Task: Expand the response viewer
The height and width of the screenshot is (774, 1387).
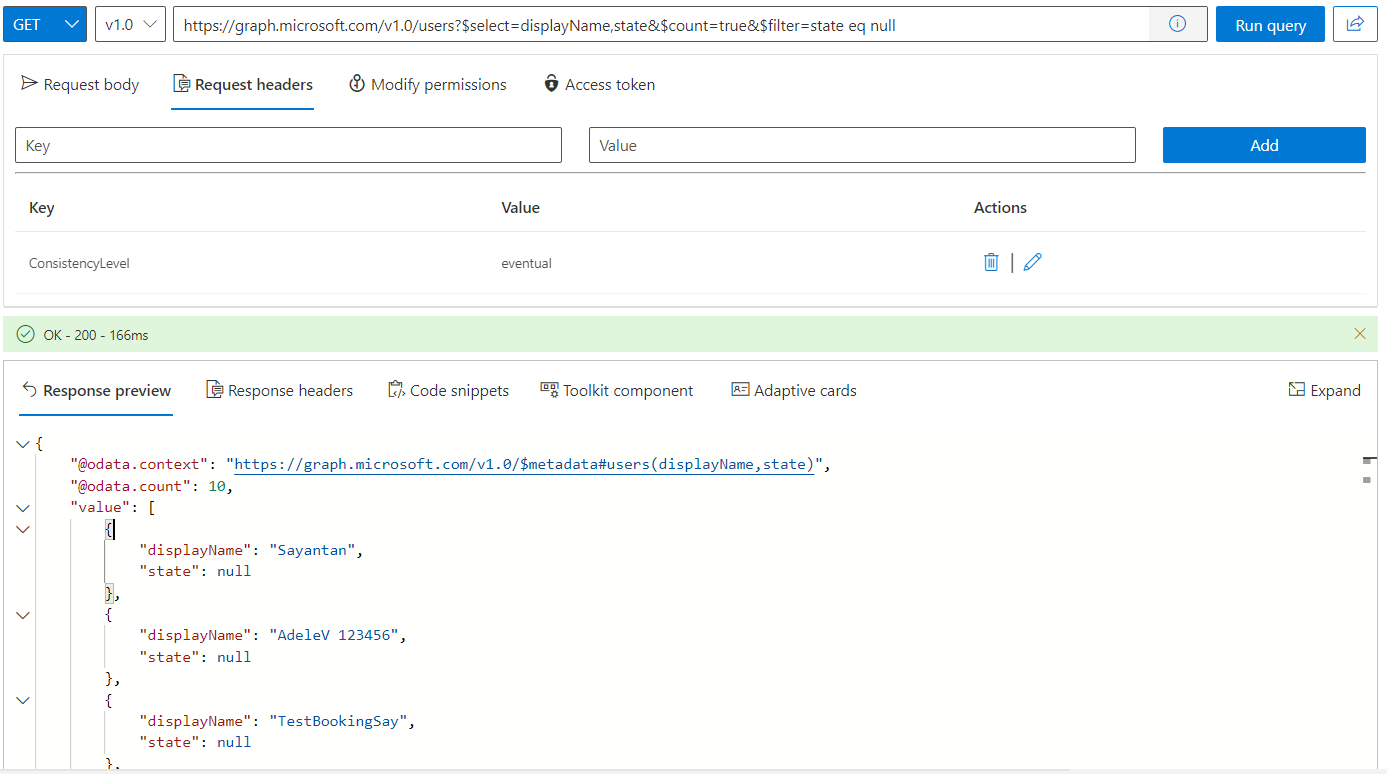Action: click(x=1324, y=391)
